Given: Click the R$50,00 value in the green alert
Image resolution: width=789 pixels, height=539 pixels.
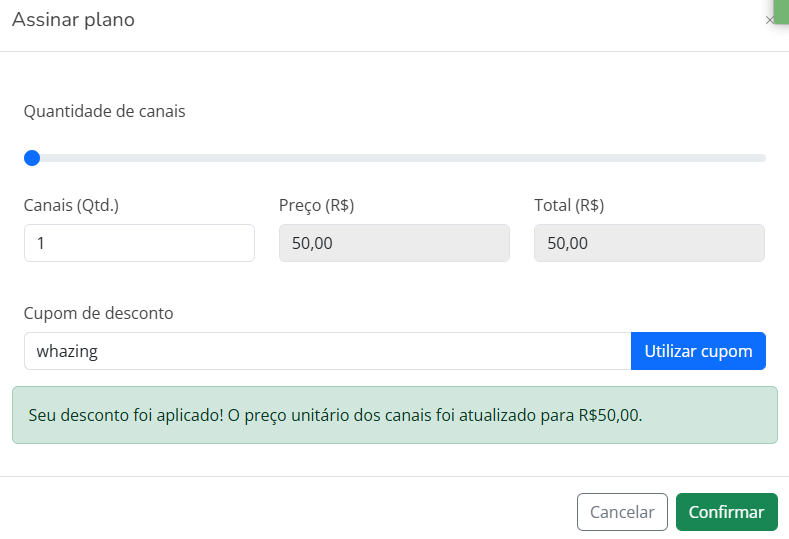Looking at the screenshot, I should [609, 414].
